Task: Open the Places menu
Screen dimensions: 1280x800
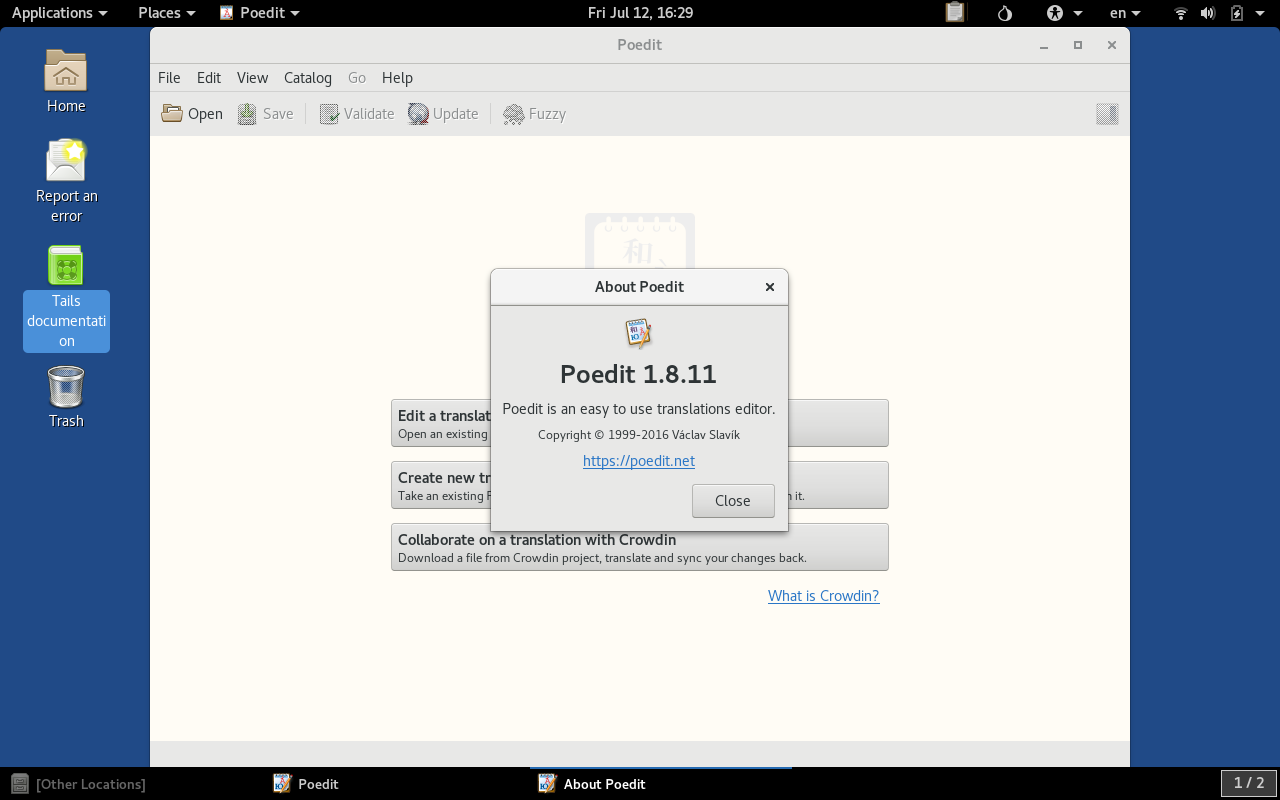Action: click(166, 13)
